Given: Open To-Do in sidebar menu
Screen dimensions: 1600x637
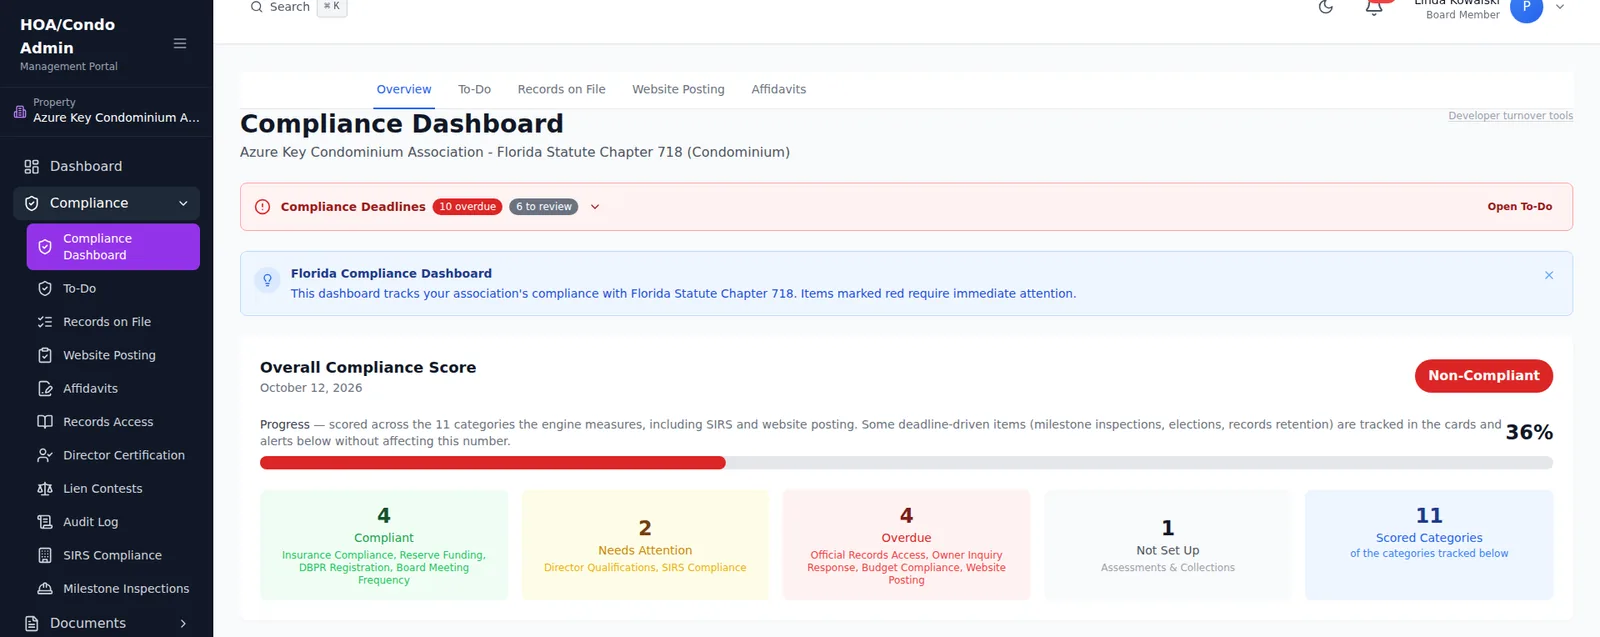Looking at the screenshot, I should 113,289.
